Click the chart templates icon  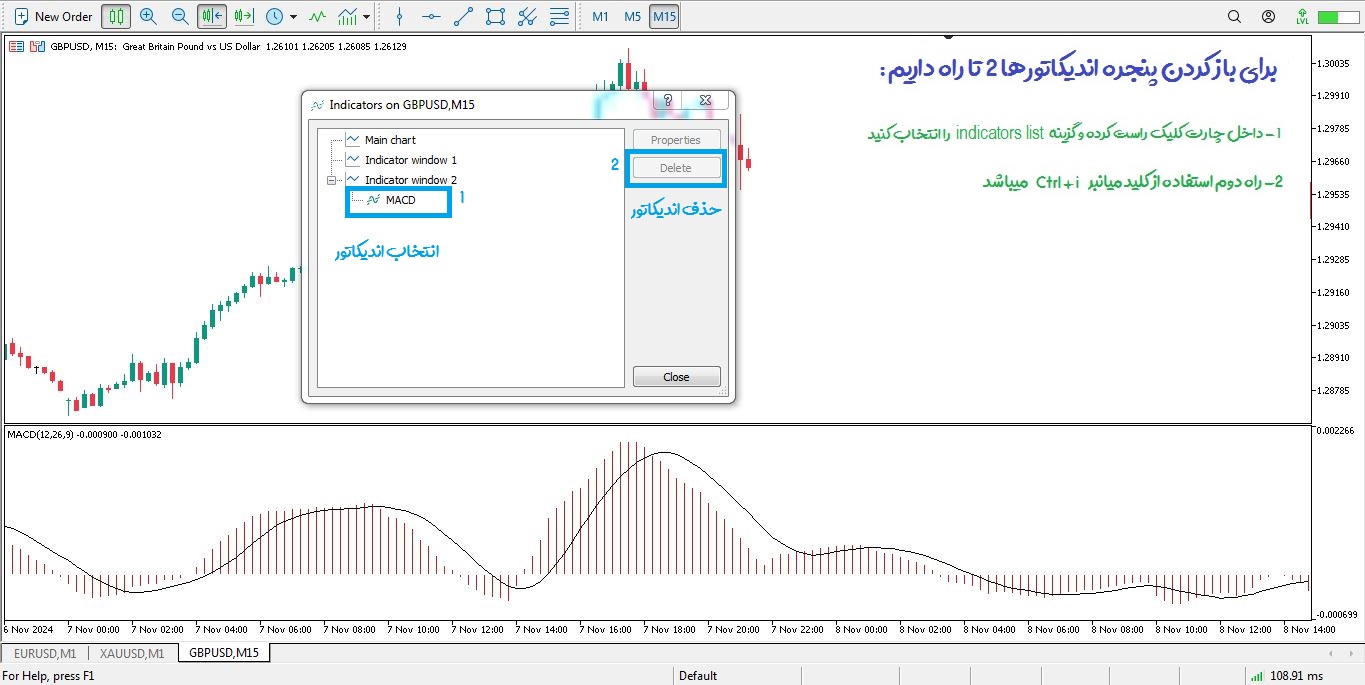[x=348, y=16]
